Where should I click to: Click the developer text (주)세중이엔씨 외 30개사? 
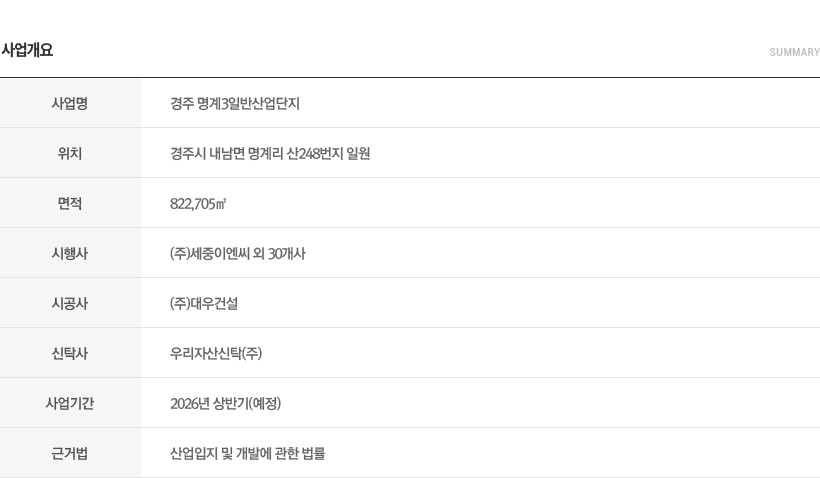(x=237, y=254)
